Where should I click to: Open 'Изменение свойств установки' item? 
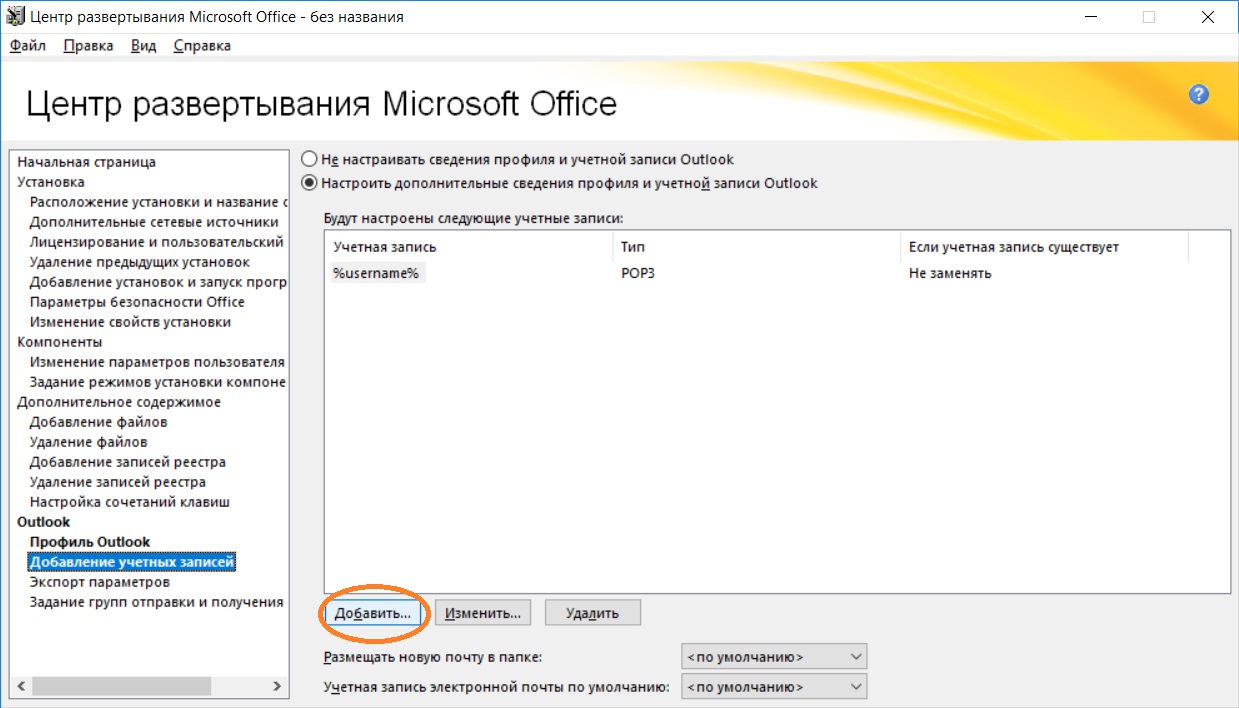click(131, 322)
